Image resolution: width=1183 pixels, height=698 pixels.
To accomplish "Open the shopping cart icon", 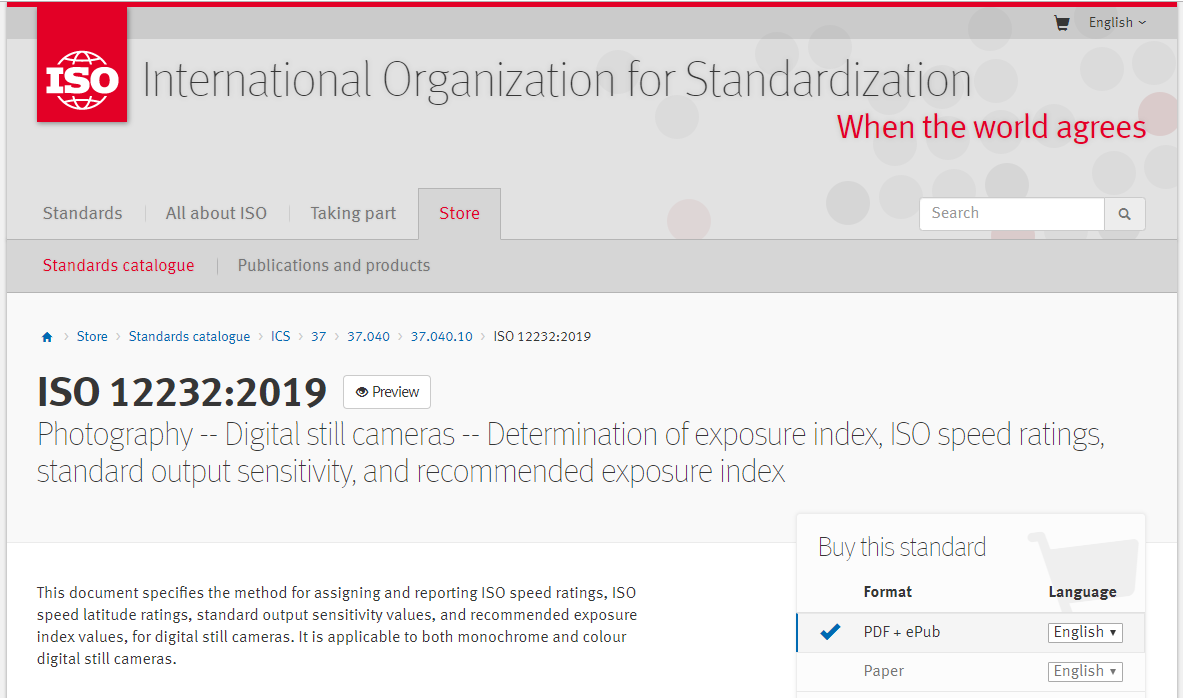I will (x=1062, y=23).
